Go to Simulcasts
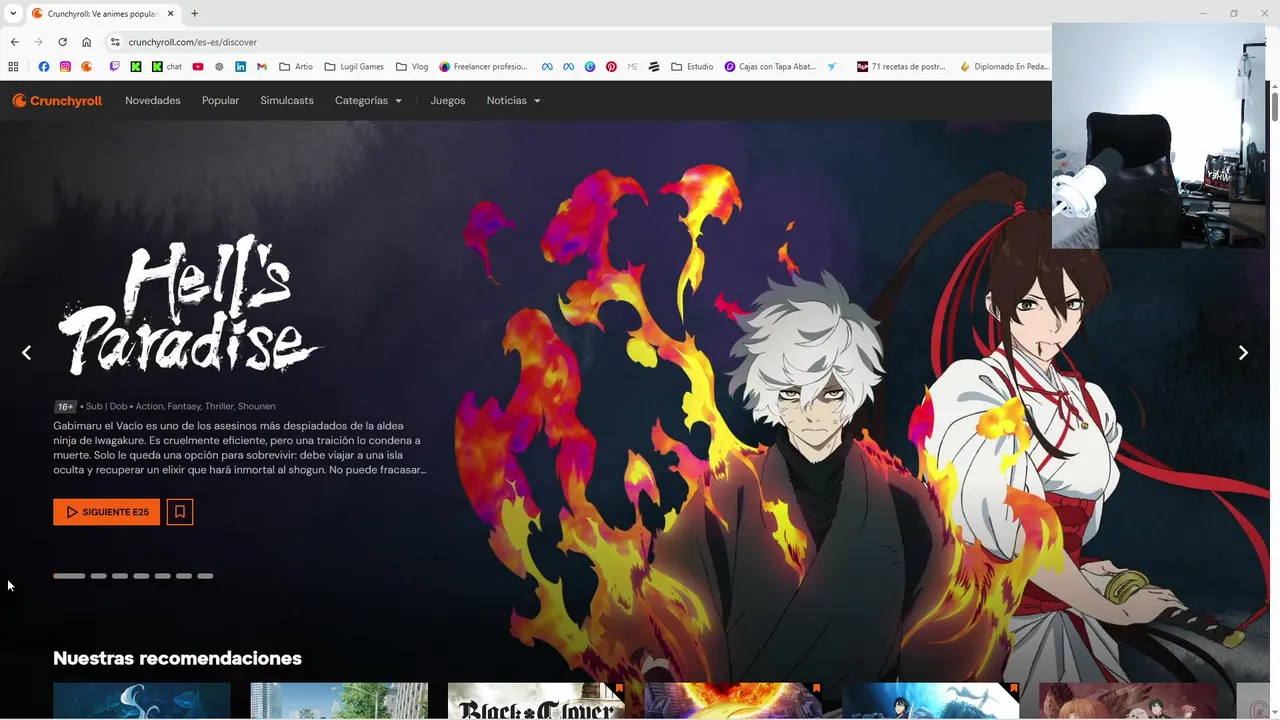 tap(287, 101)
